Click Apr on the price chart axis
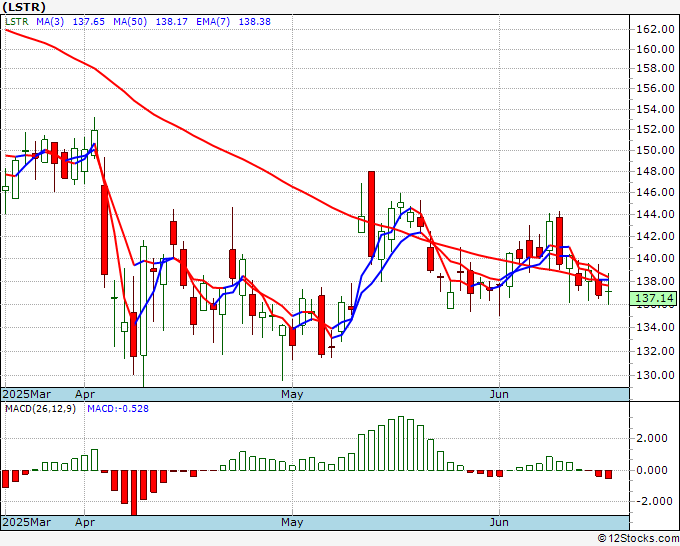The image size is (680, 546). [85, 394]
